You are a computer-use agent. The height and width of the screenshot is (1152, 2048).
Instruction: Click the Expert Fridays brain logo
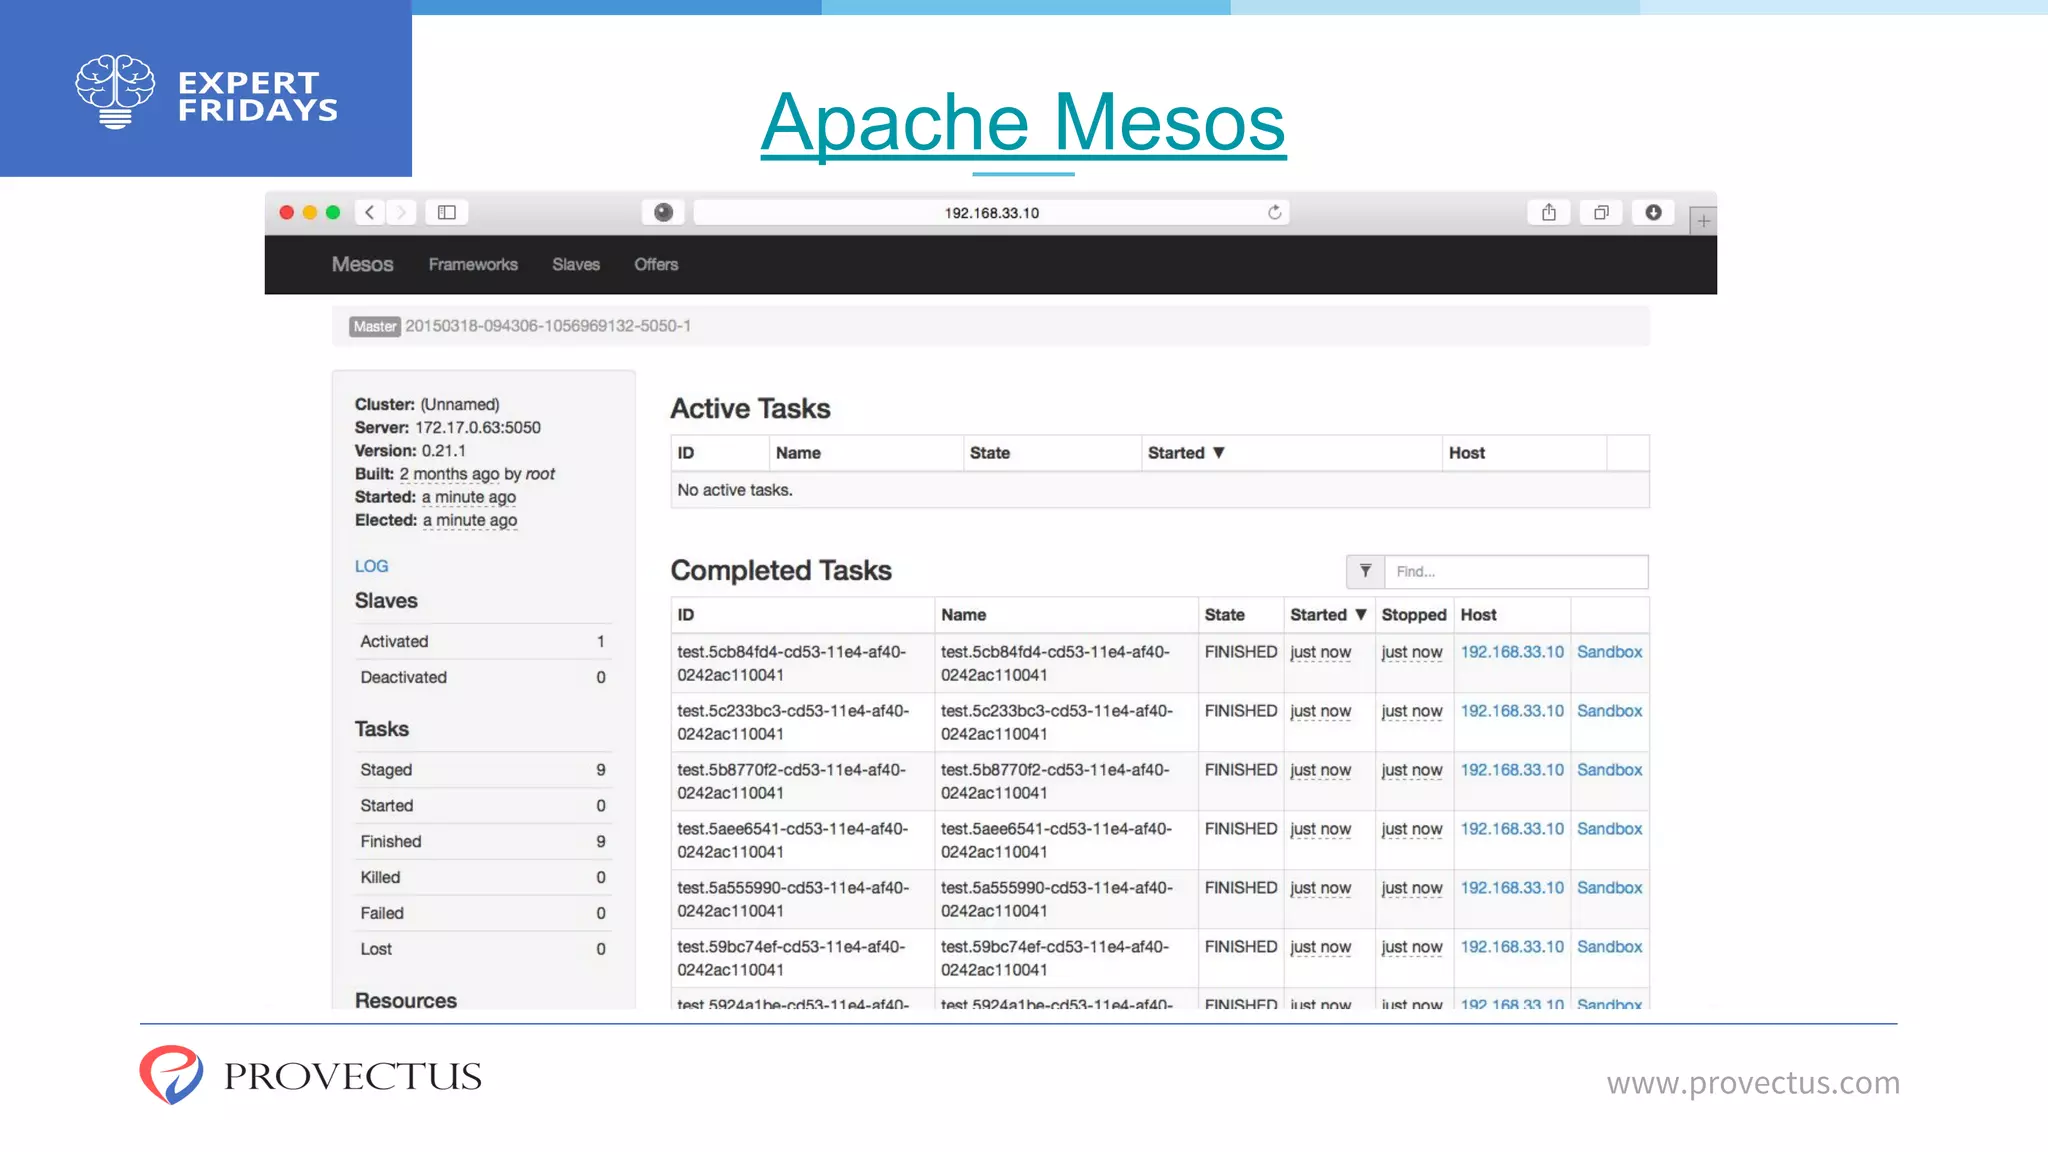pos(115,91)
